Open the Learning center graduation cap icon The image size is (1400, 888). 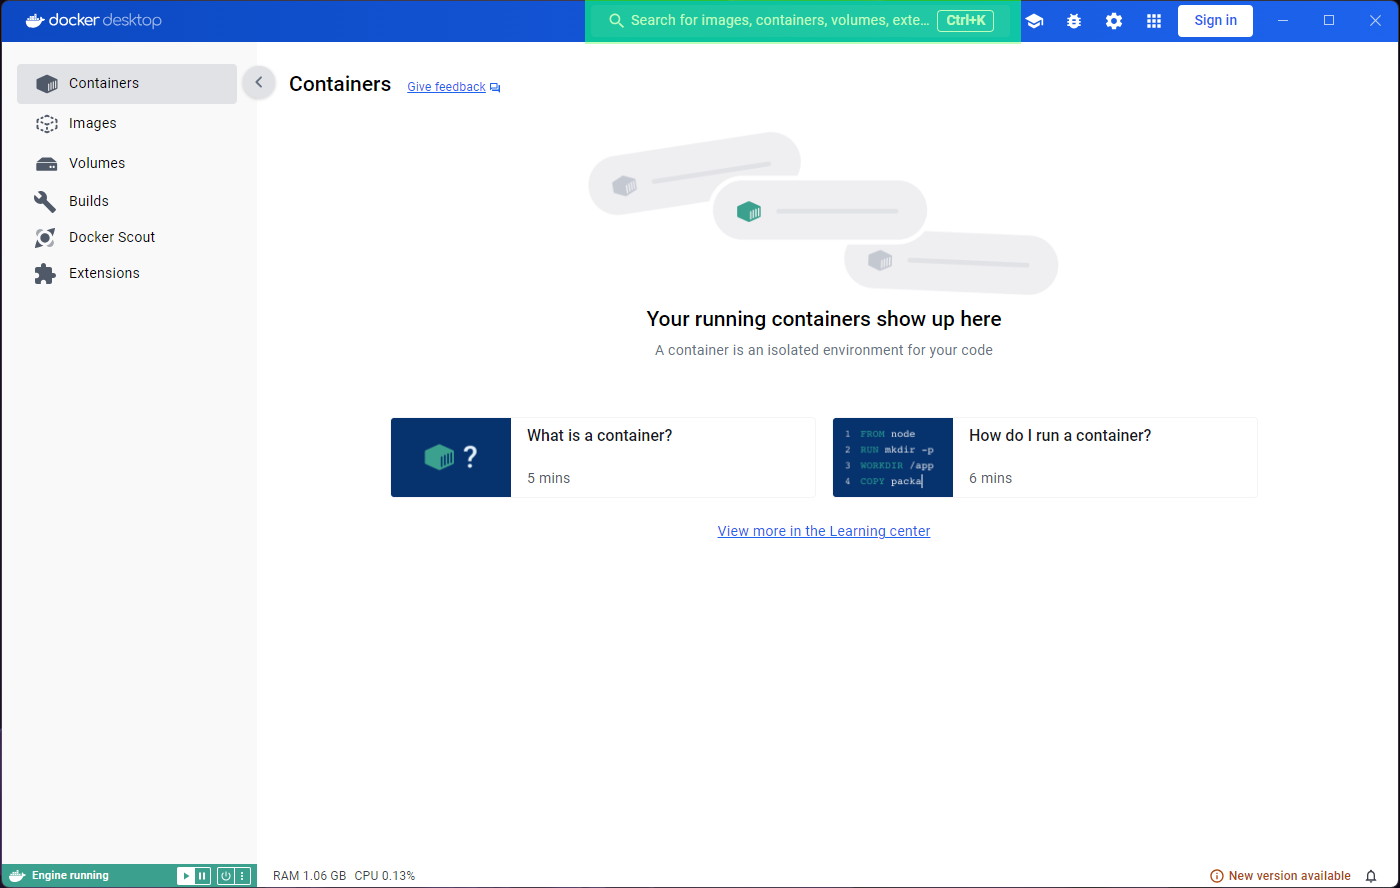pyautogui.click(x=1034, y=21)
